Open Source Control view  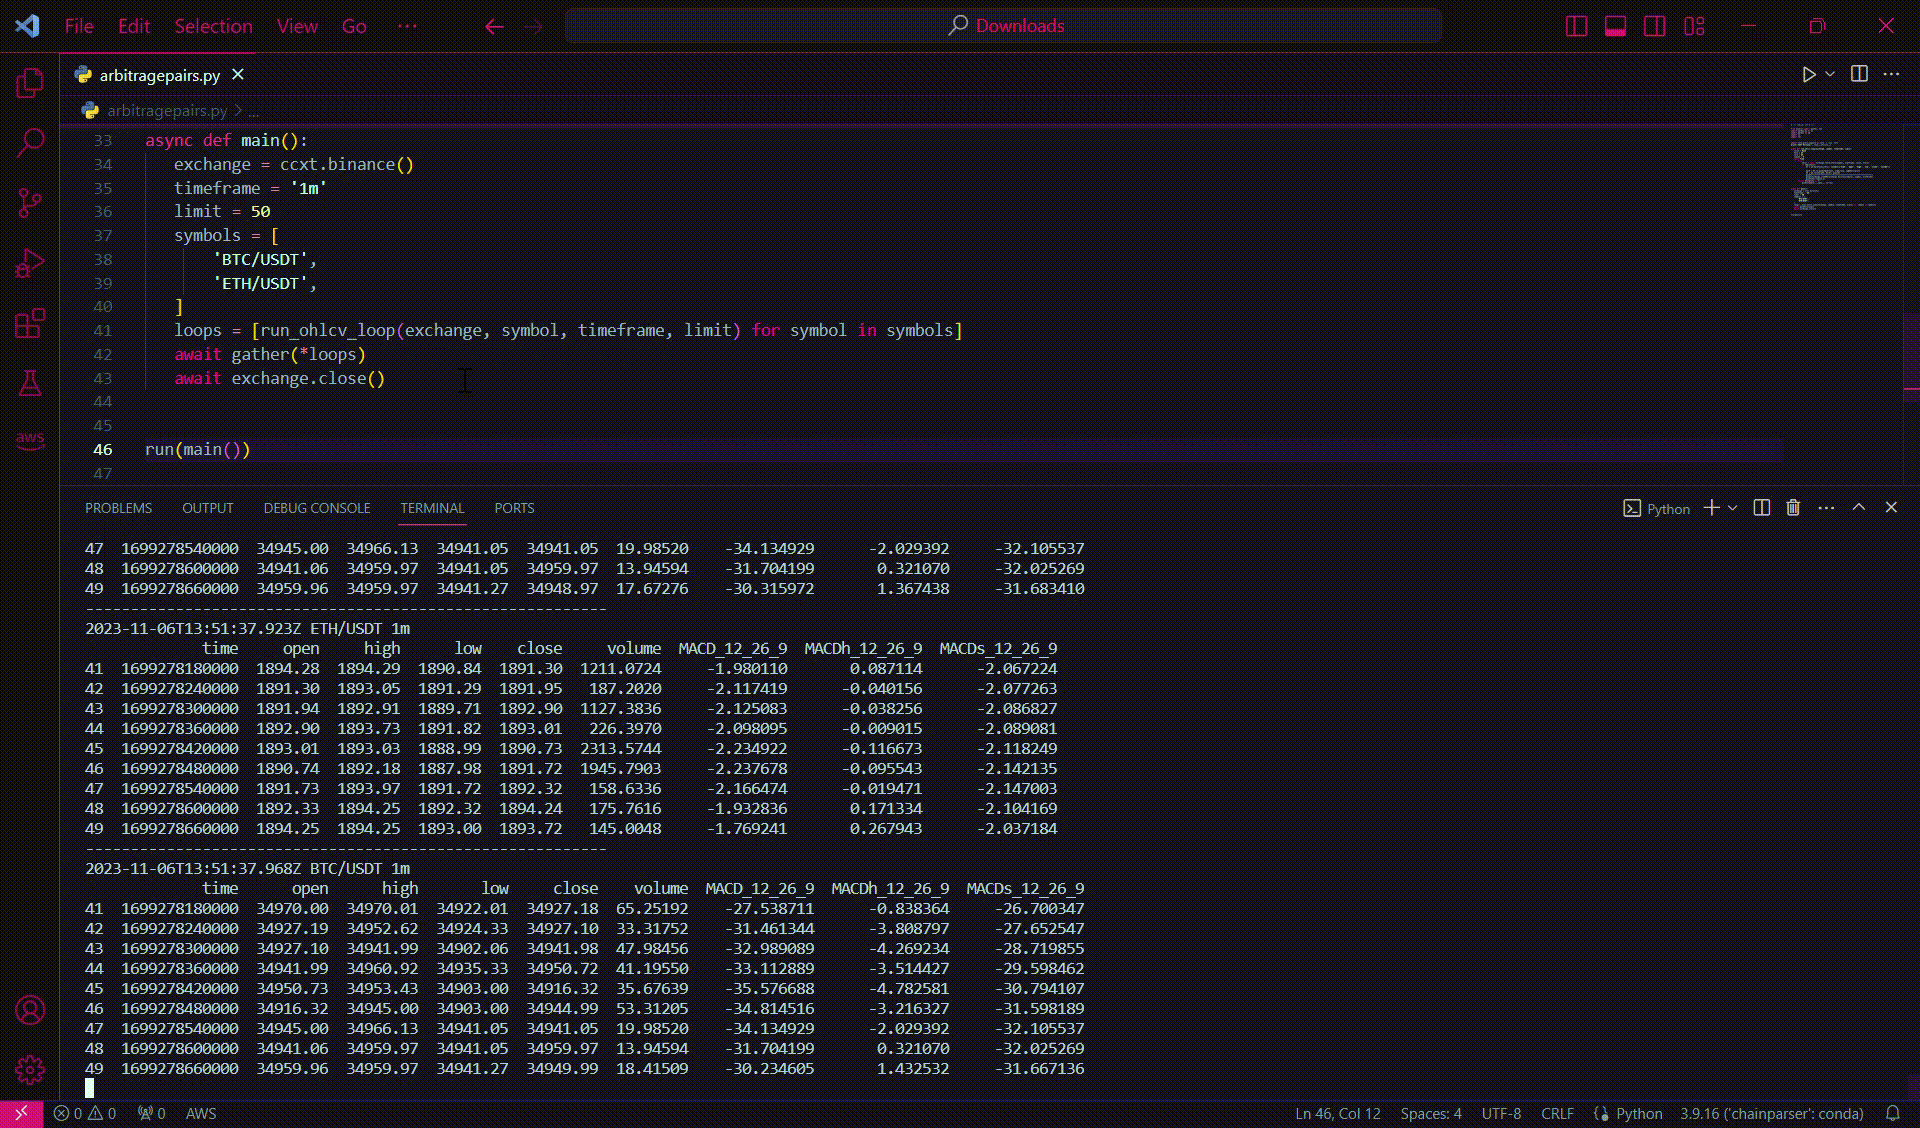(x=30, y=203)
